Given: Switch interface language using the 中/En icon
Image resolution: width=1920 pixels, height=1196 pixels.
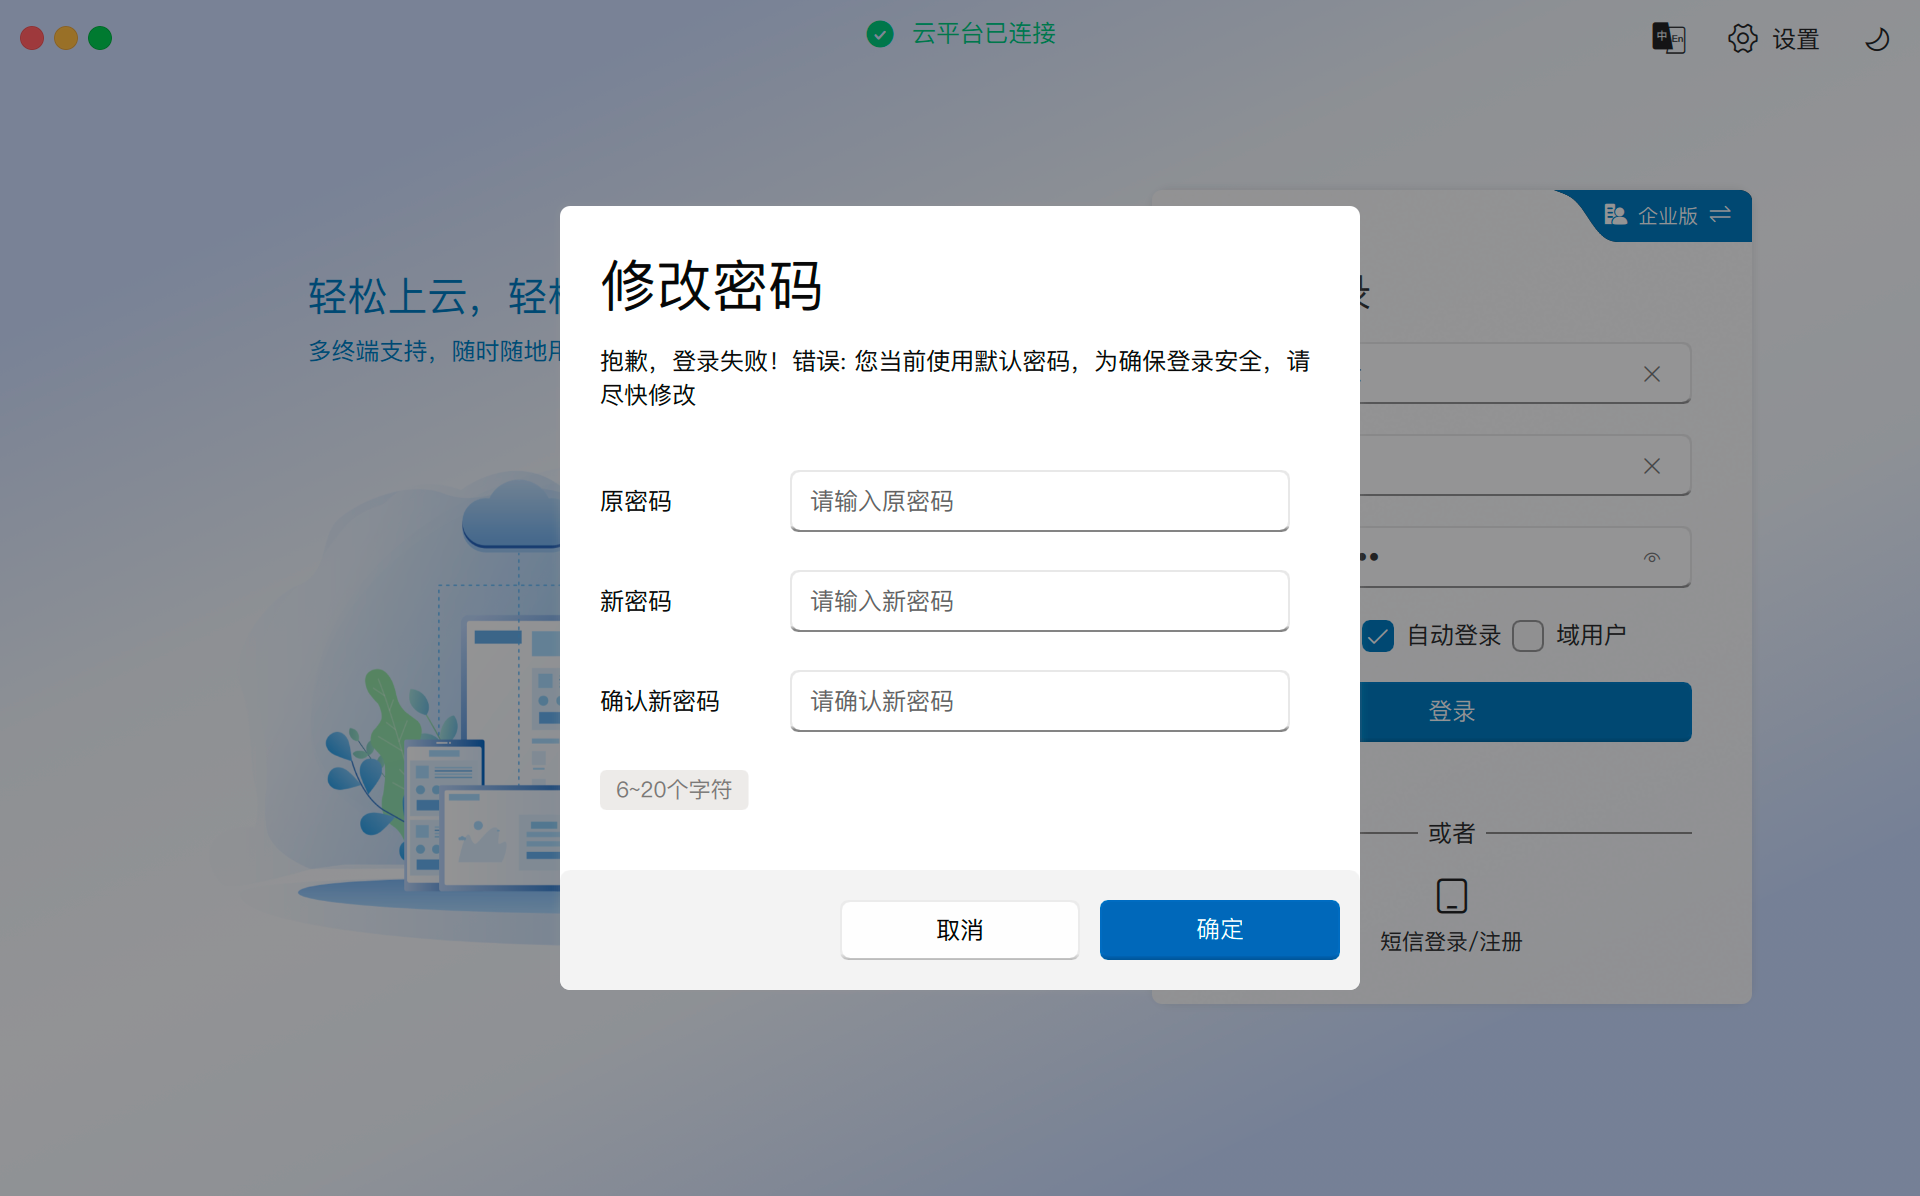Looking at the screenshot, I should coord(1667,38).
